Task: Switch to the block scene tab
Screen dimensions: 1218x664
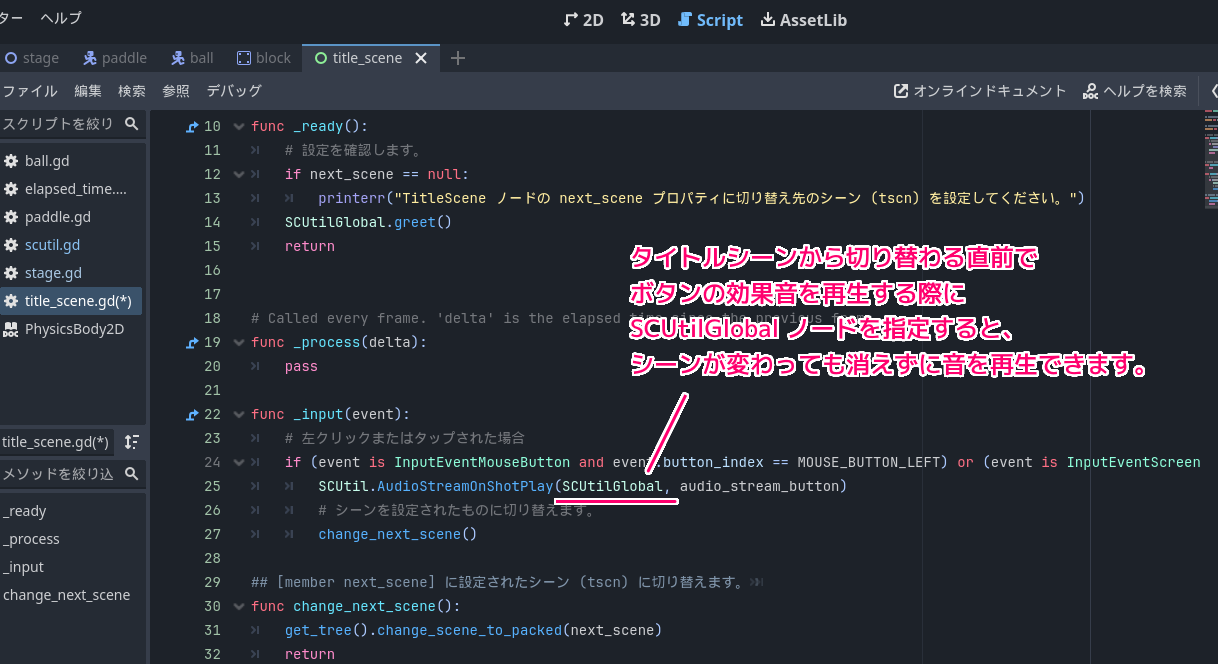Action: coord(263,58)
